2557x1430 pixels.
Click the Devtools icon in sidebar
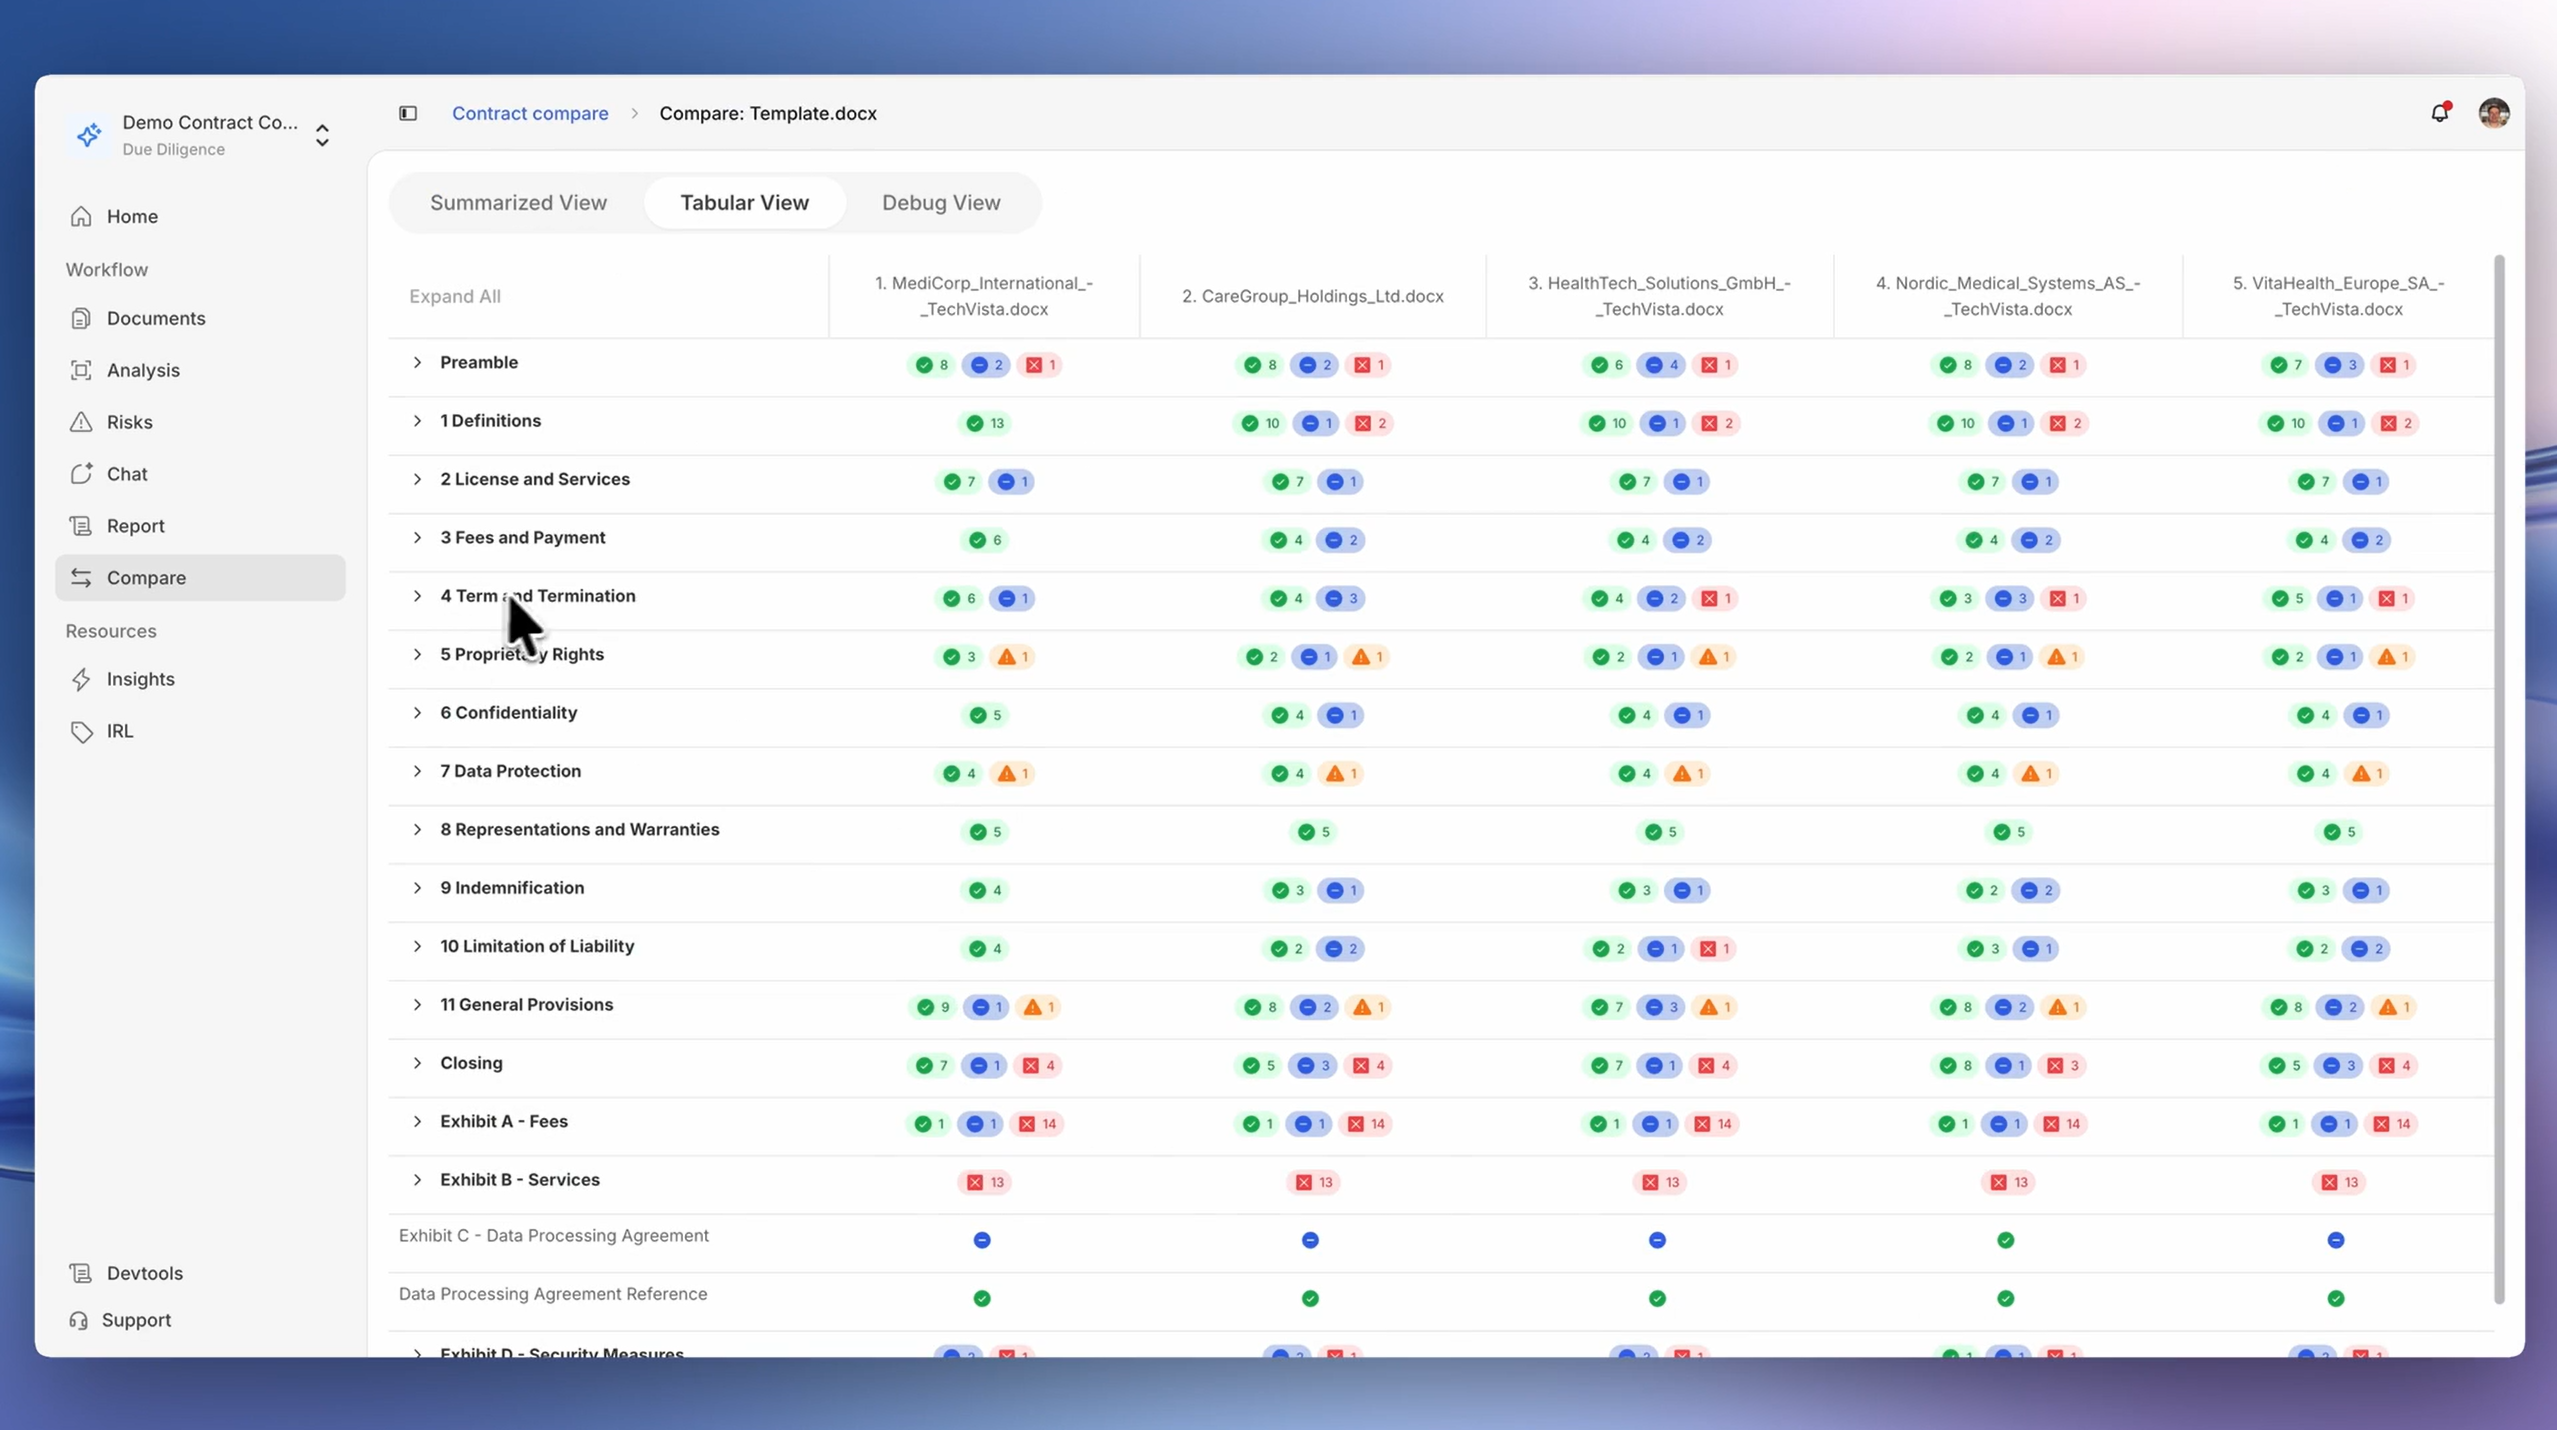pyautogui.click(x=81, y=1273)
